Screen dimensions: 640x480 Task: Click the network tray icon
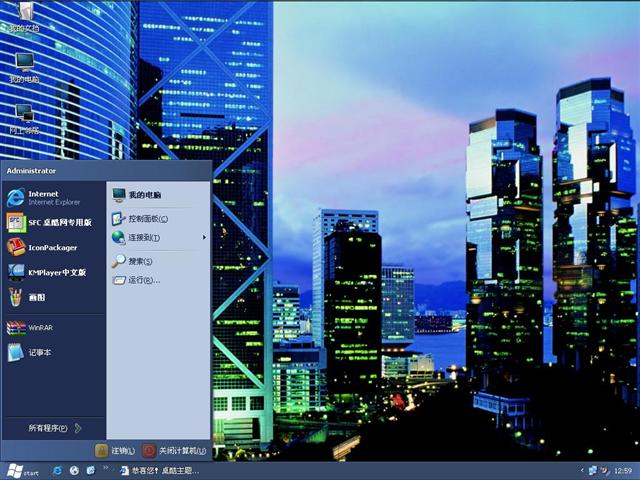pos(593,471)
